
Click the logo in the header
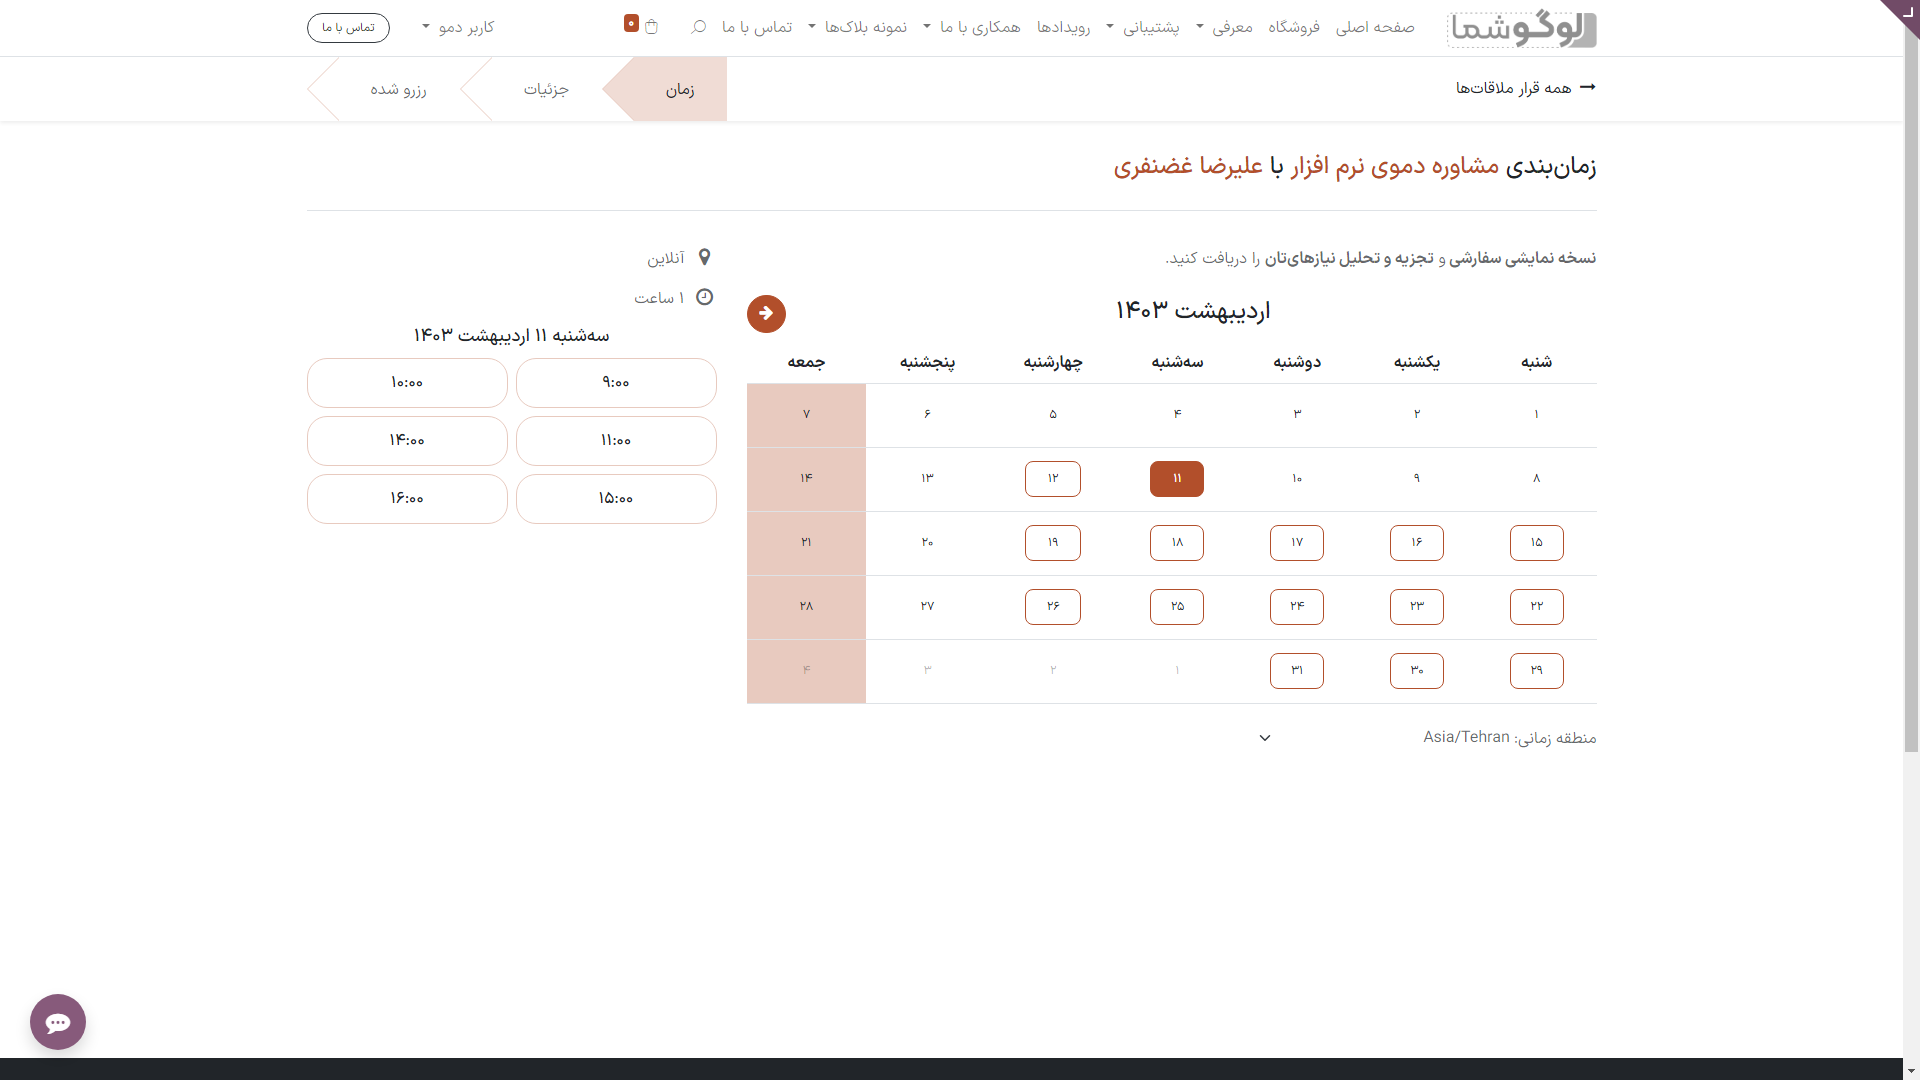1521,28
